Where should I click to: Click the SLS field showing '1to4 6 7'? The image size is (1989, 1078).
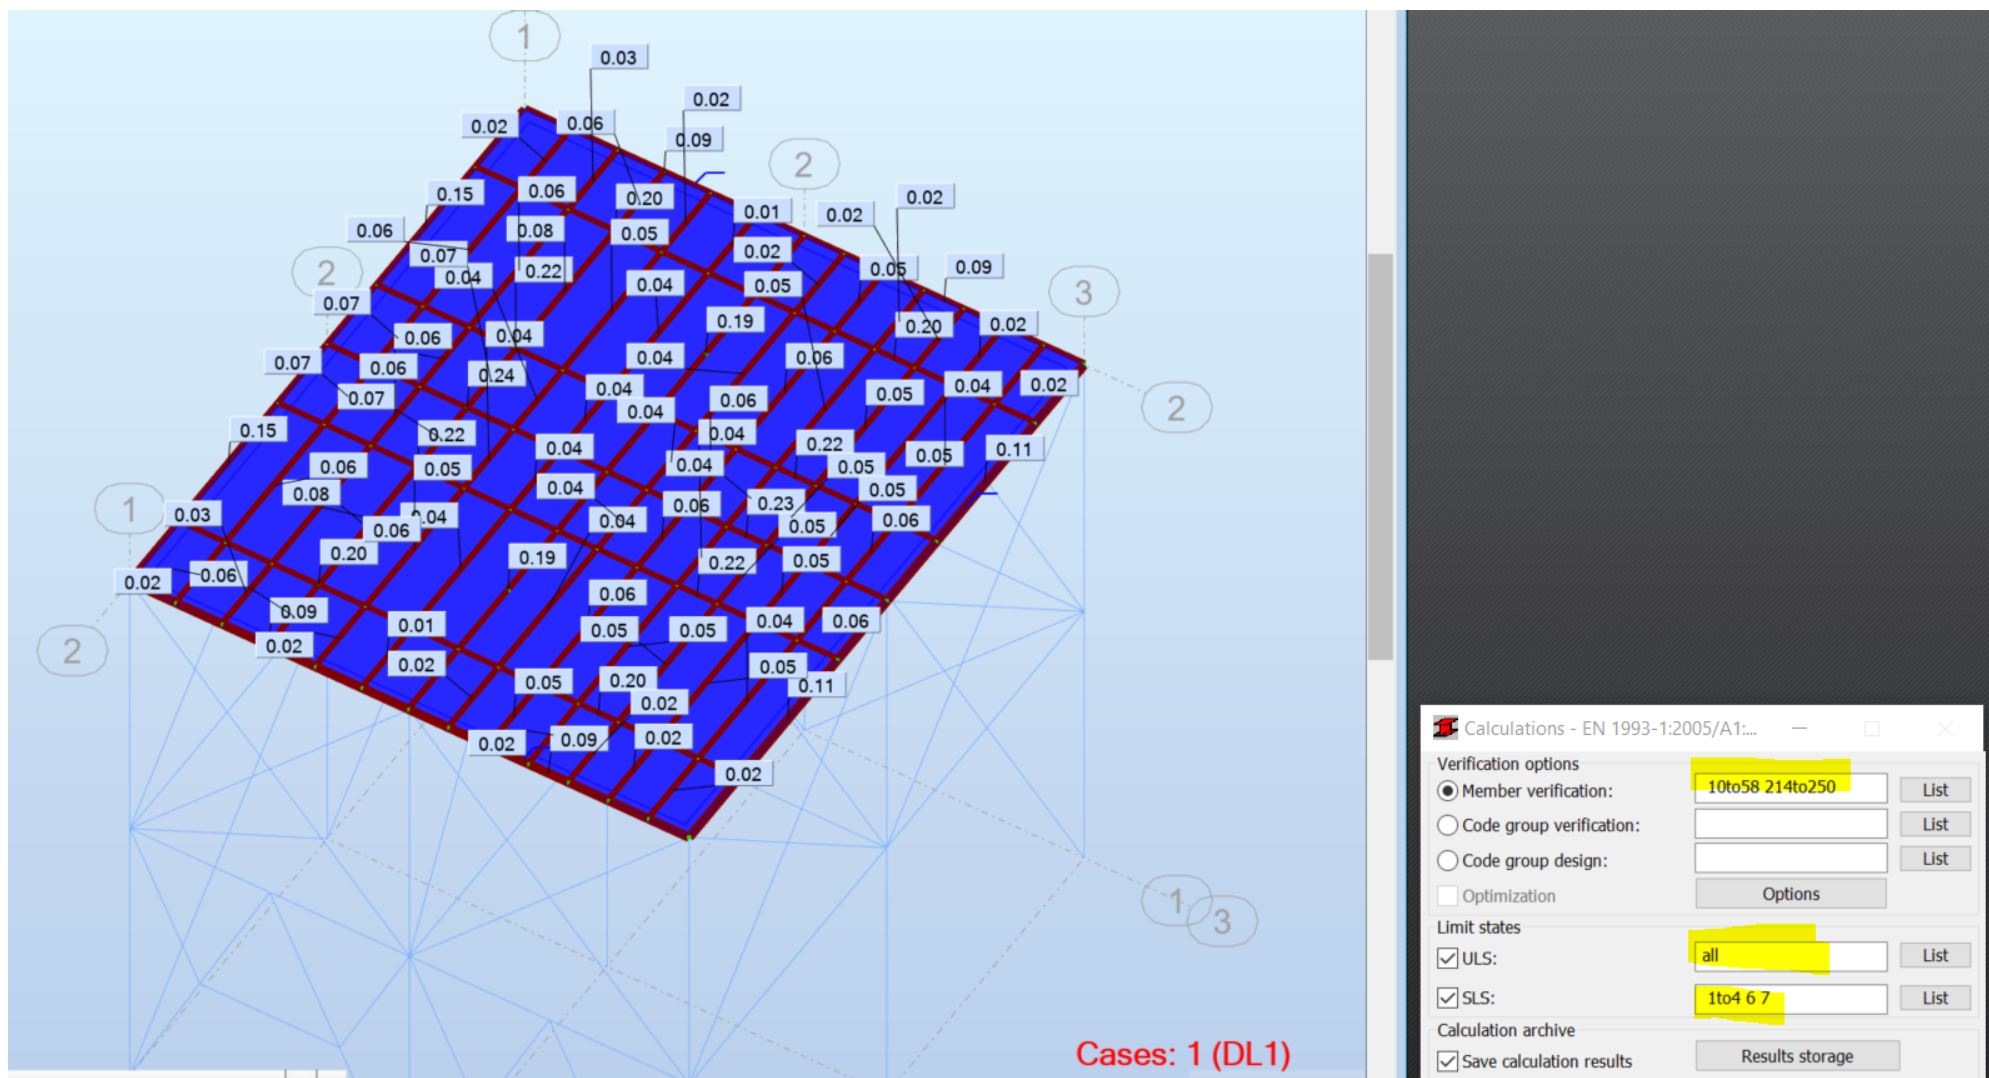pos(1790,998)
